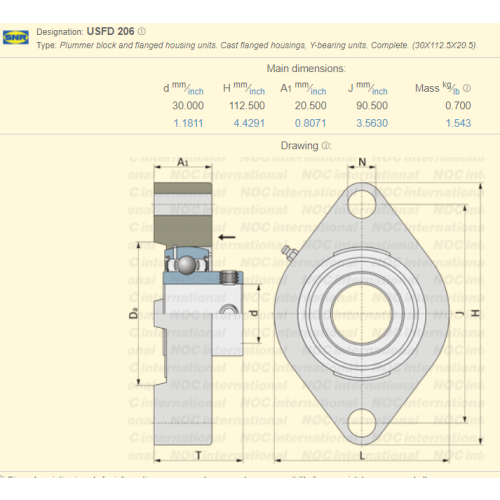The image size is (500, 500).
Task: Click the Mass value 0.700
Action: 458,106
